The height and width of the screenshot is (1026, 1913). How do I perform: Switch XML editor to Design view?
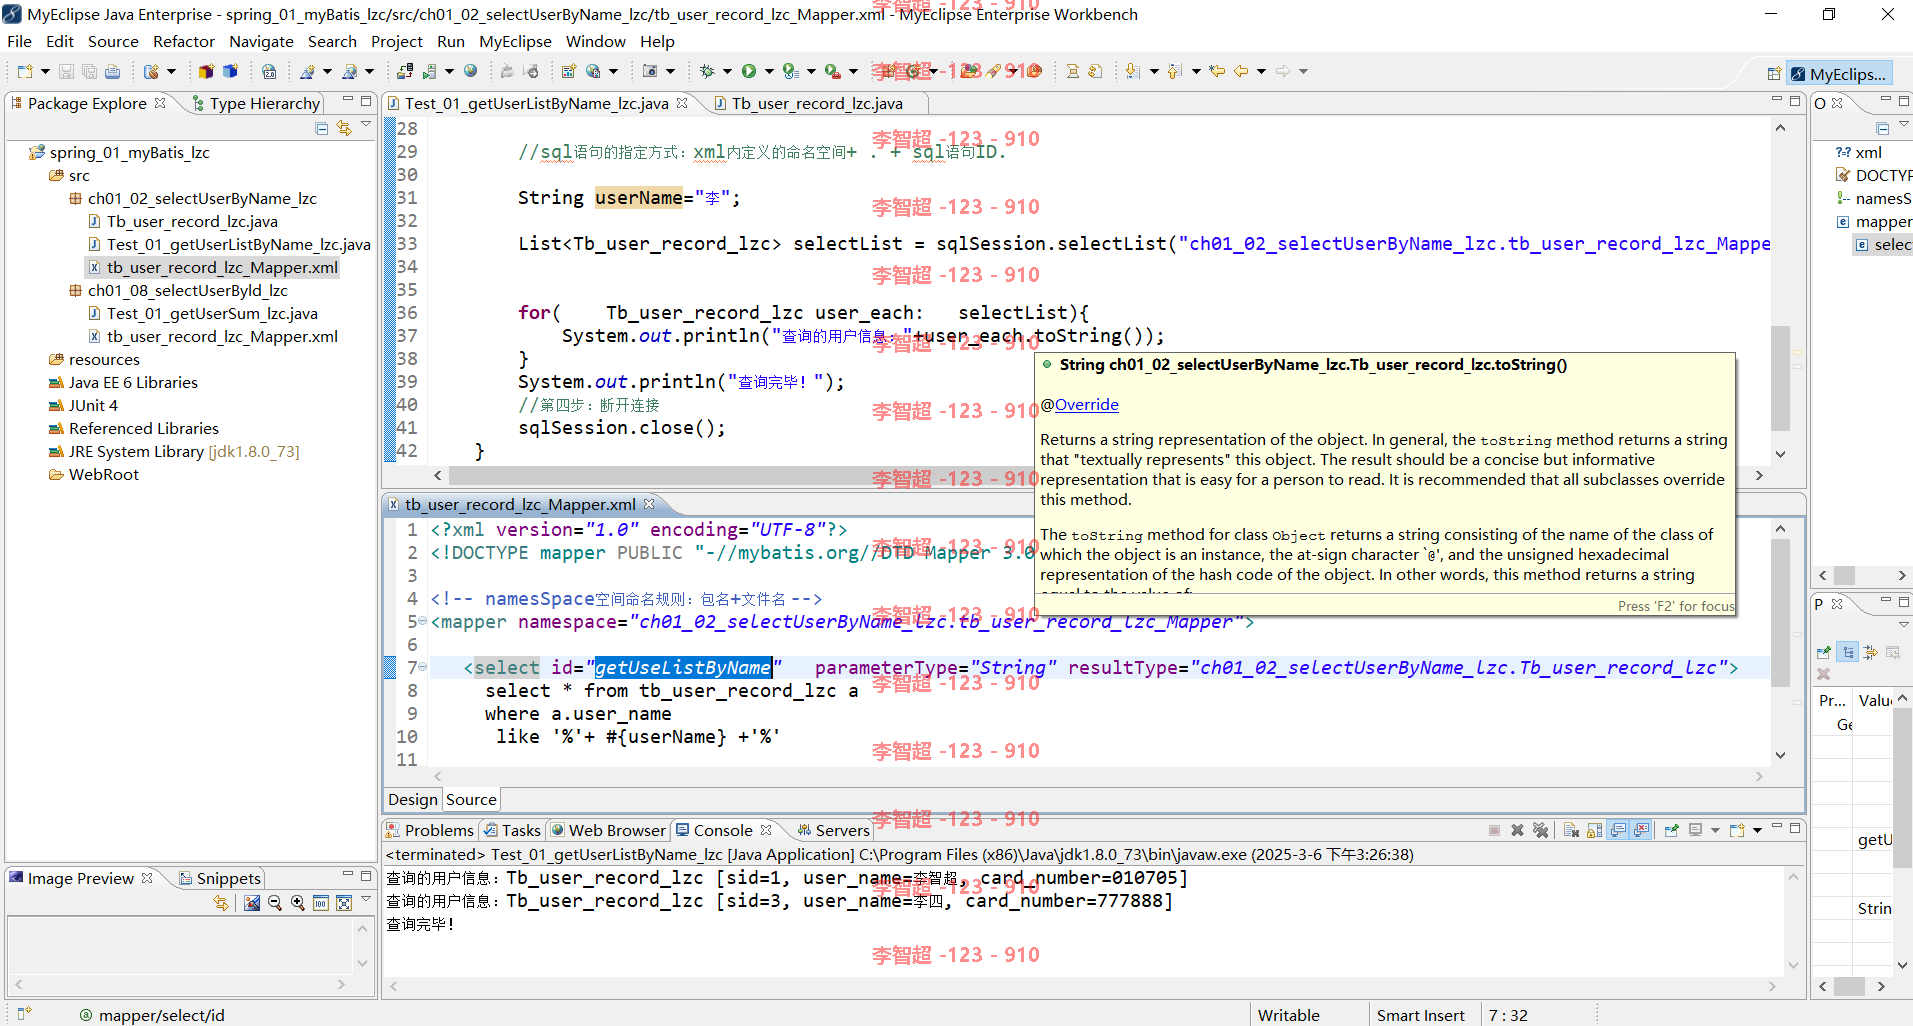413,799
